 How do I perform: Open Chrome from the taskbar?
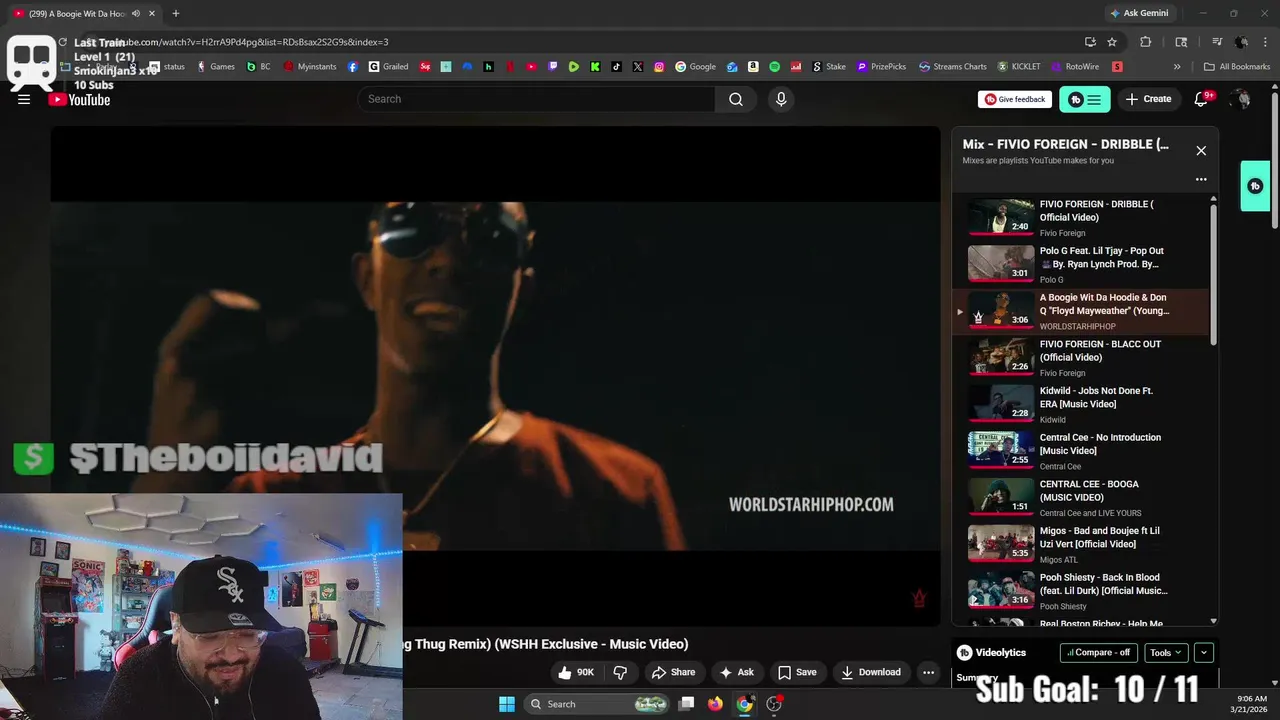[x=744, y=704]
